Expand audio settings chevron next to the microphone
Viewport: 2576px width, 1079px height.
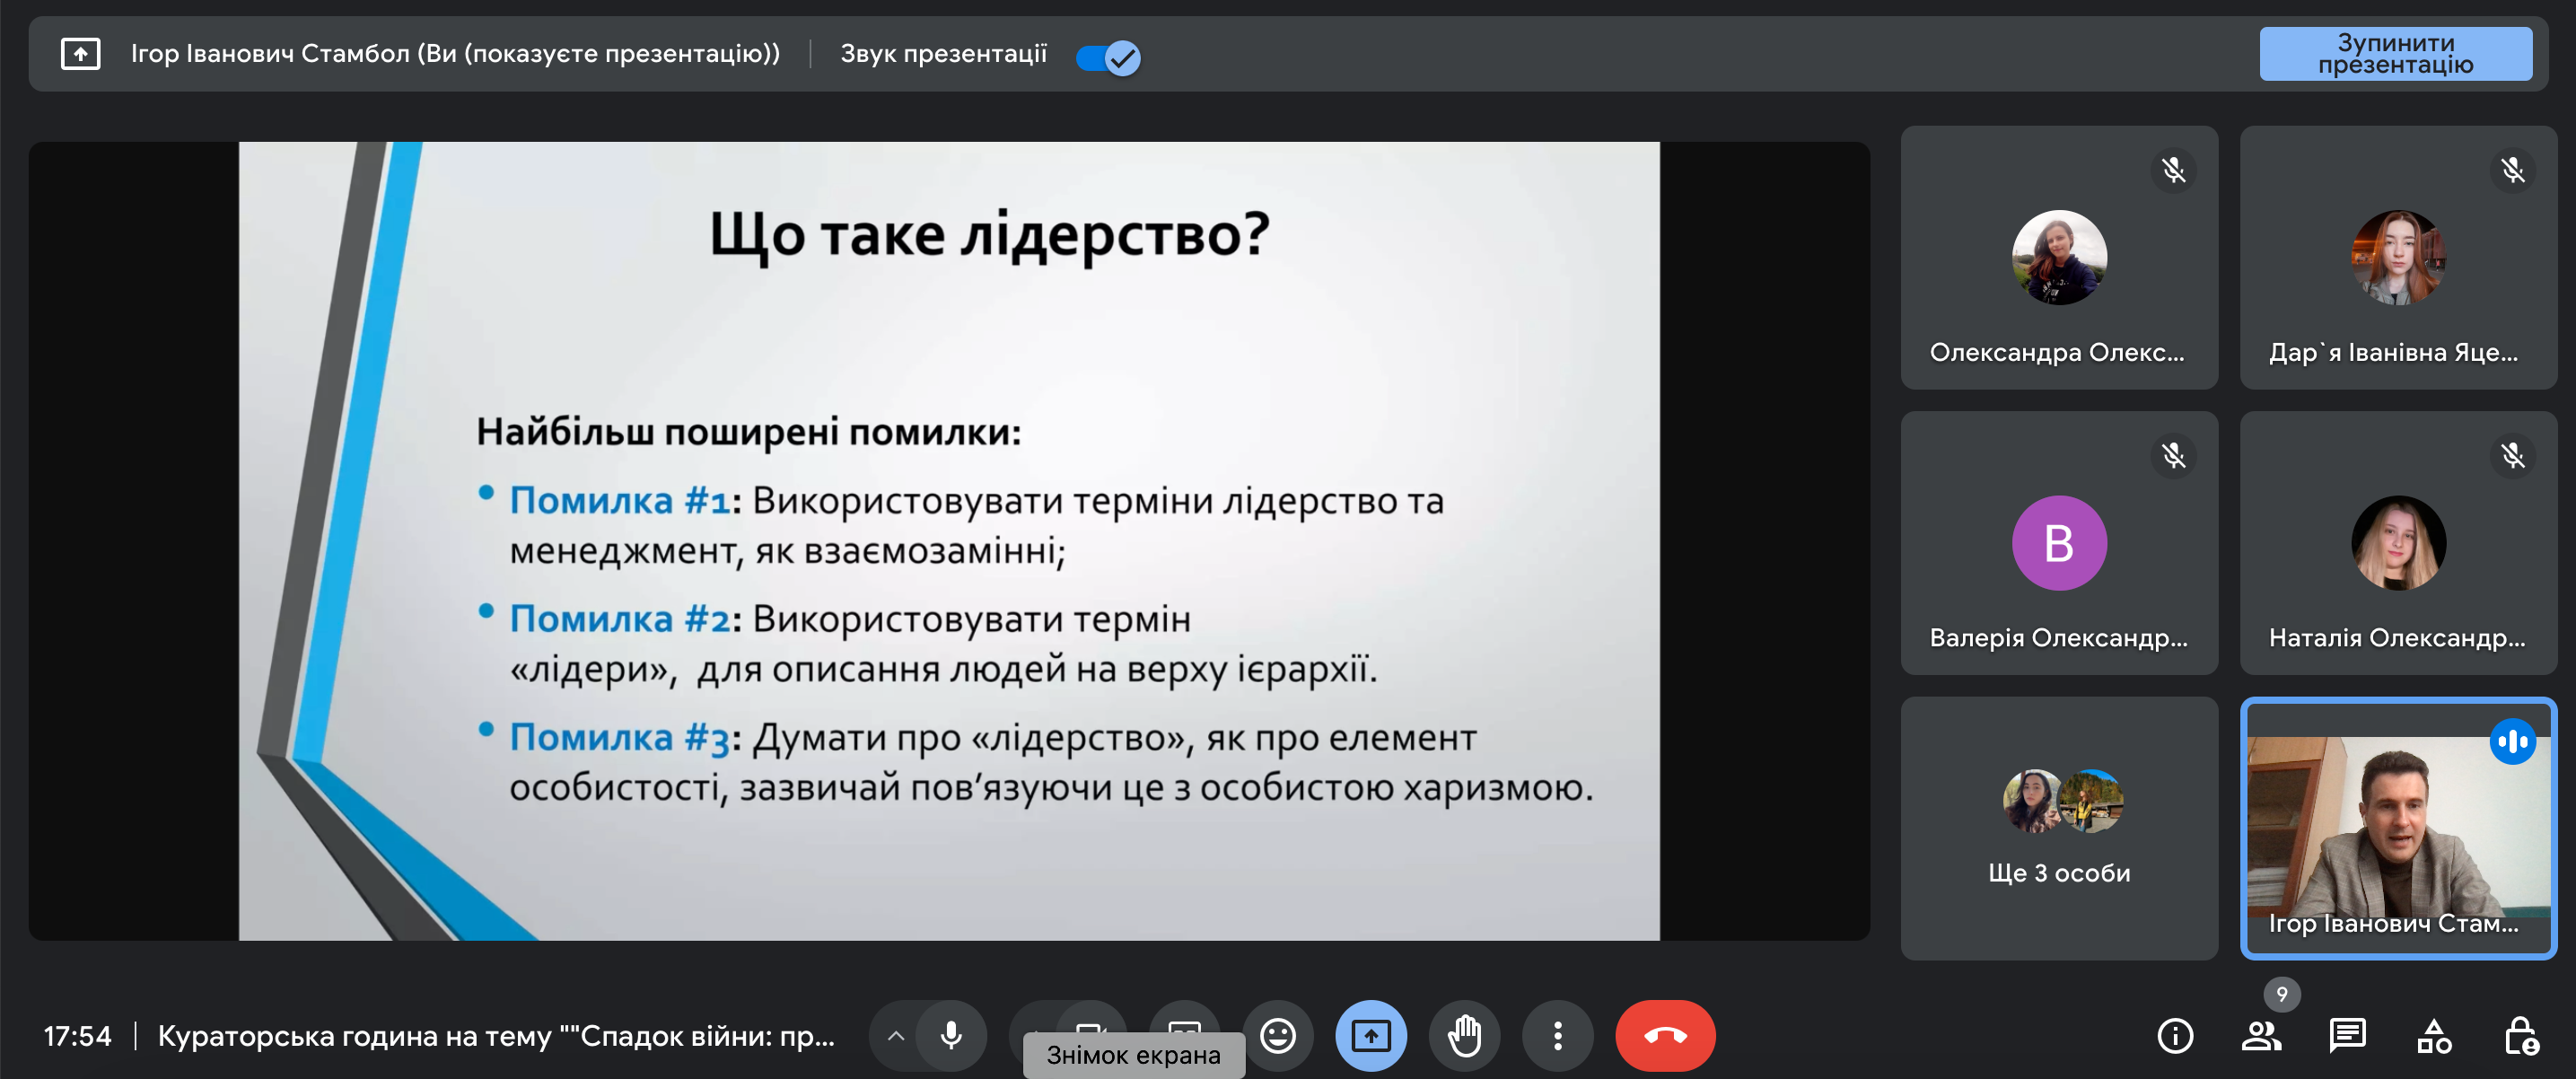[896, 1035]
